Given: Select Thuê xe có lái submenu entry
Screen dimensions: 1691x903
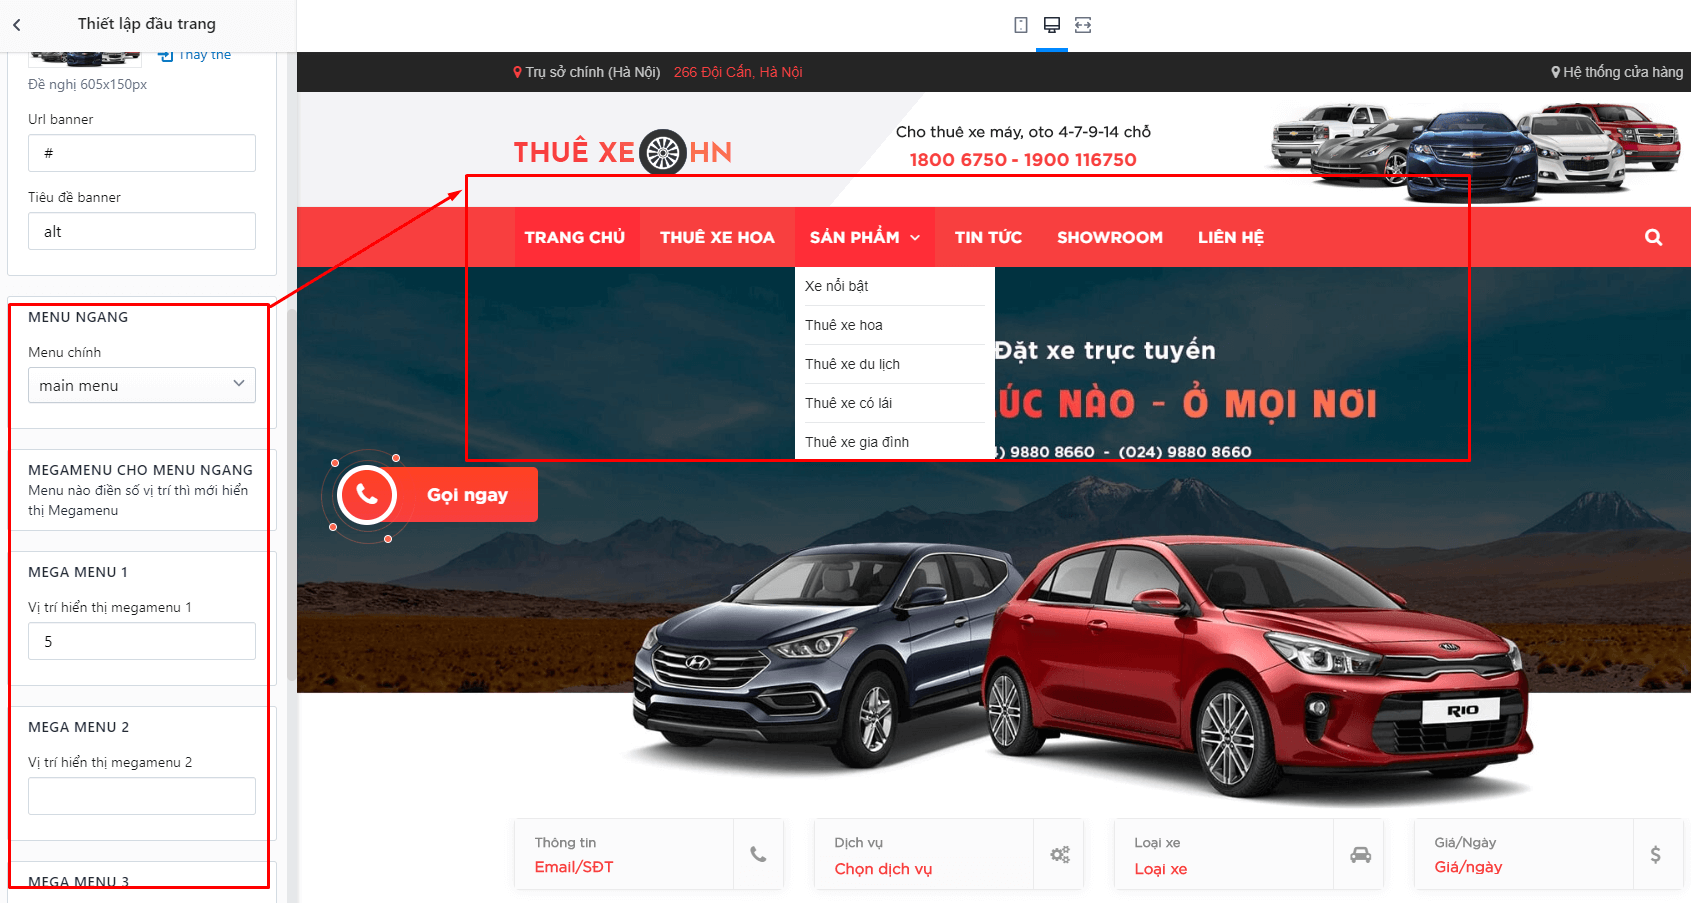Looking at the screenshot, I should click(848, 403).
